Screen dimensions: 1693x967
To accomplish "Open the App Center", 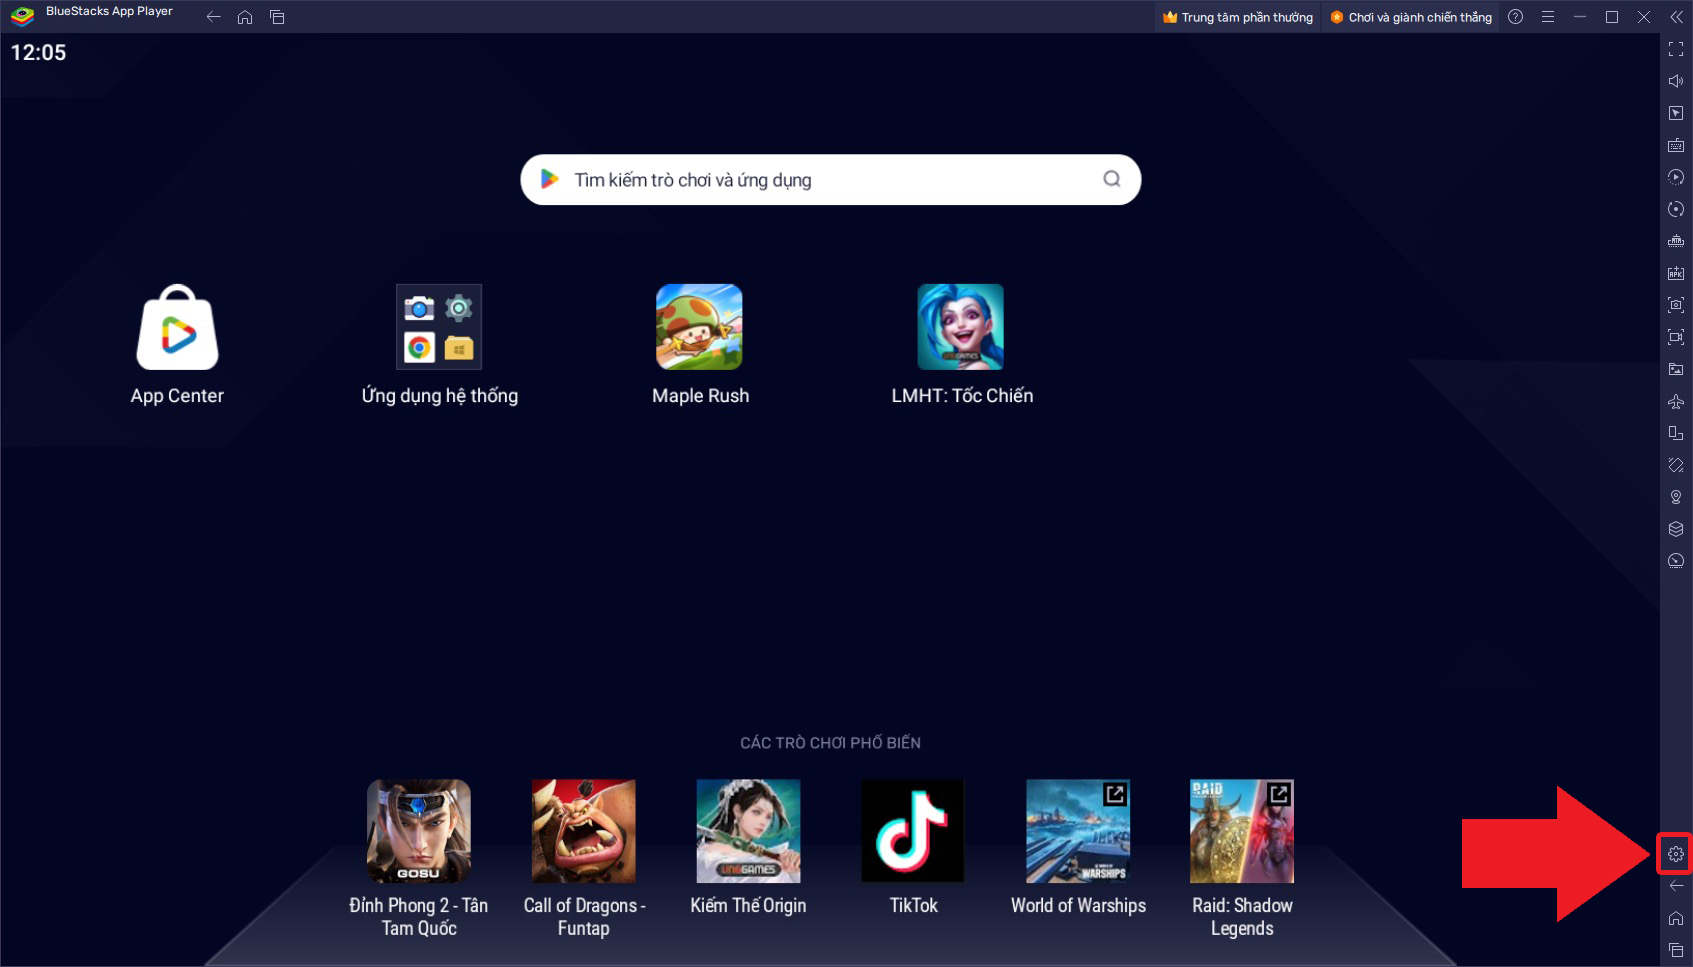I will point(177,328).
